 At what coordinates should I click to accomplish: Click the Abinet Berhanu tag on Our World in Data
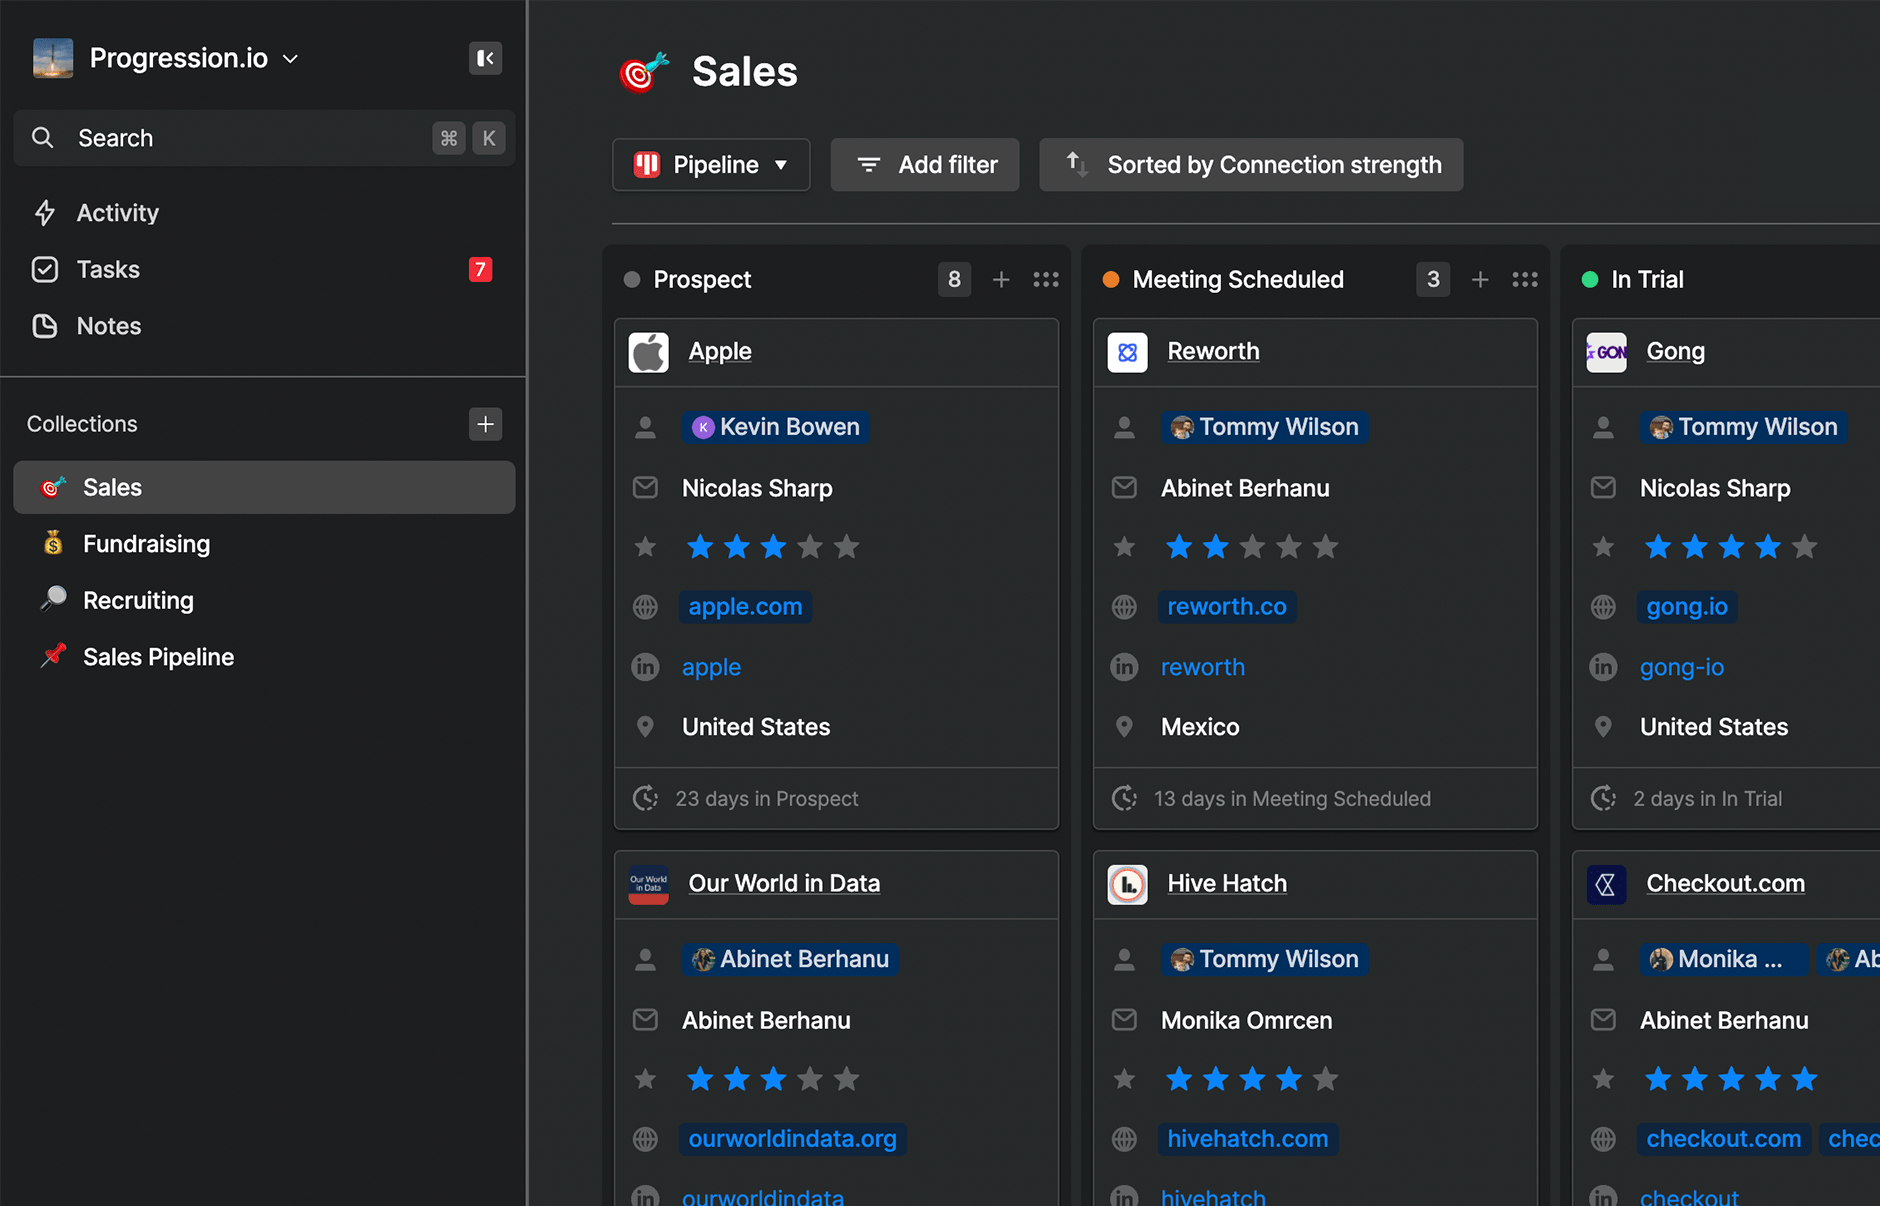(x=791, y=959)
